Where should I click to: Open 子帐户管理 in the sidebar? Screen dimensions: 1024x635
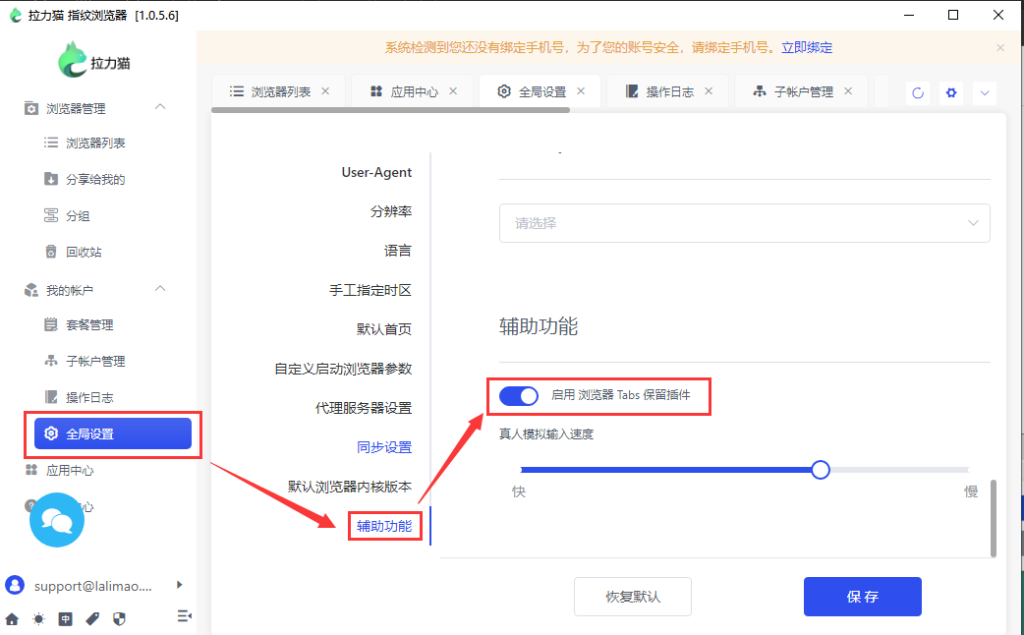pyautogui.click(x=95, y=361)
